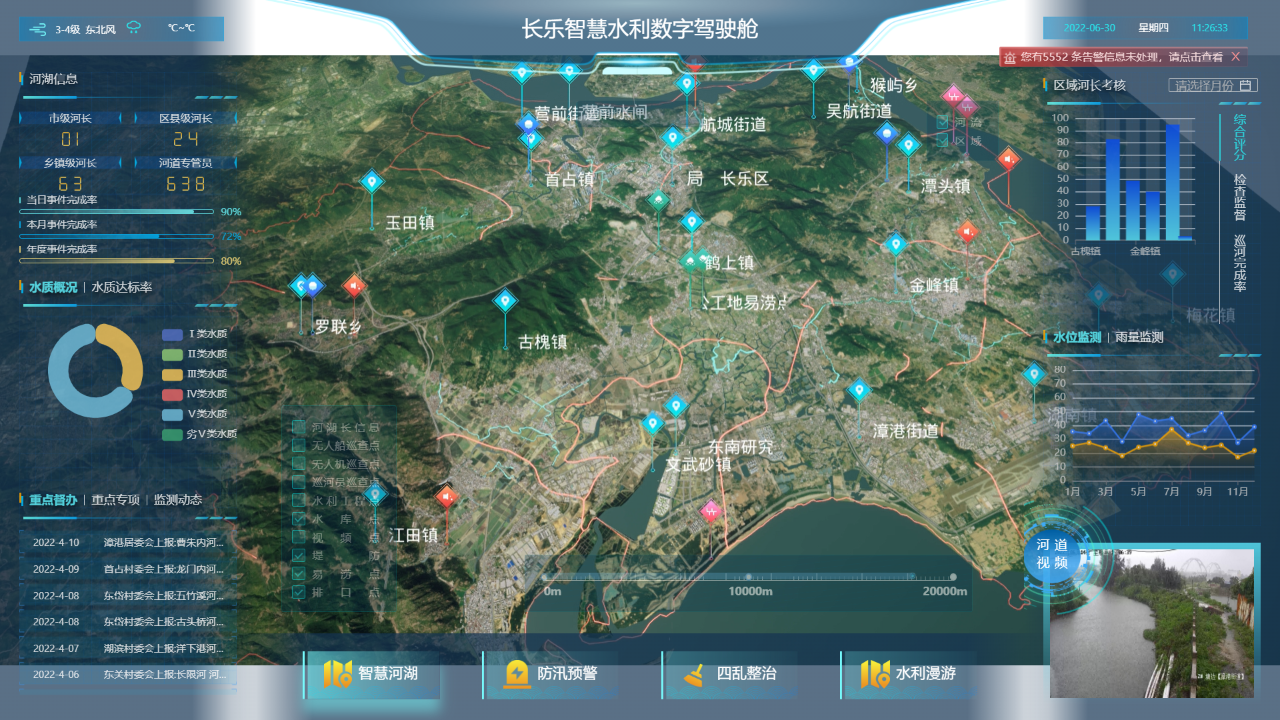Click the 20000m end handle of distance slider
This screenshot has height=720, width=1280.
(x=953, y=577)
